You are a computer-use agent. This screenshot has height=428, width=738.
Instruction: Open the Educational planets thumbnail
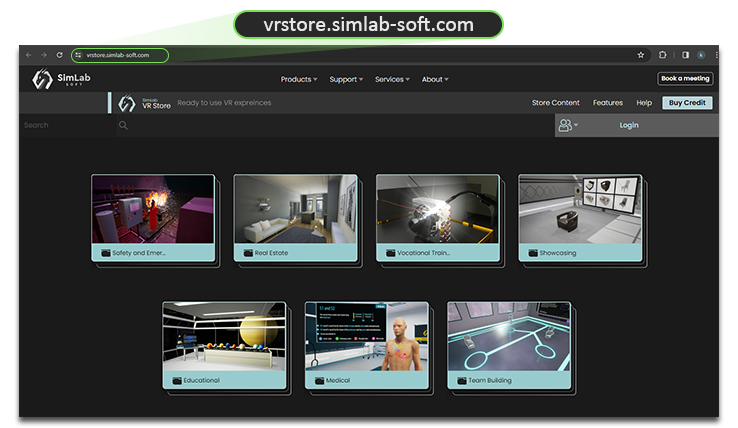pyautogui.click(x=224, y=337)
